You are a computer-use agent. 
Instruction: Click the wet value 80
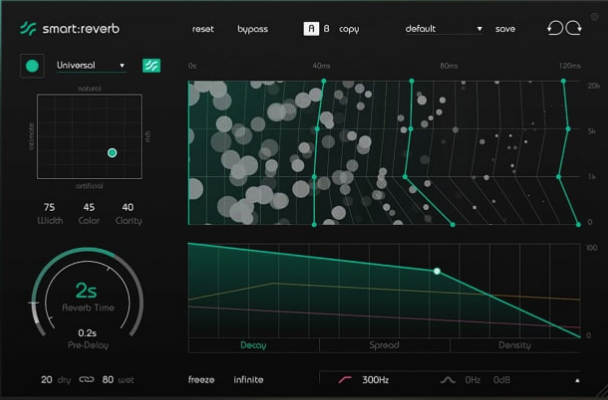108,379
